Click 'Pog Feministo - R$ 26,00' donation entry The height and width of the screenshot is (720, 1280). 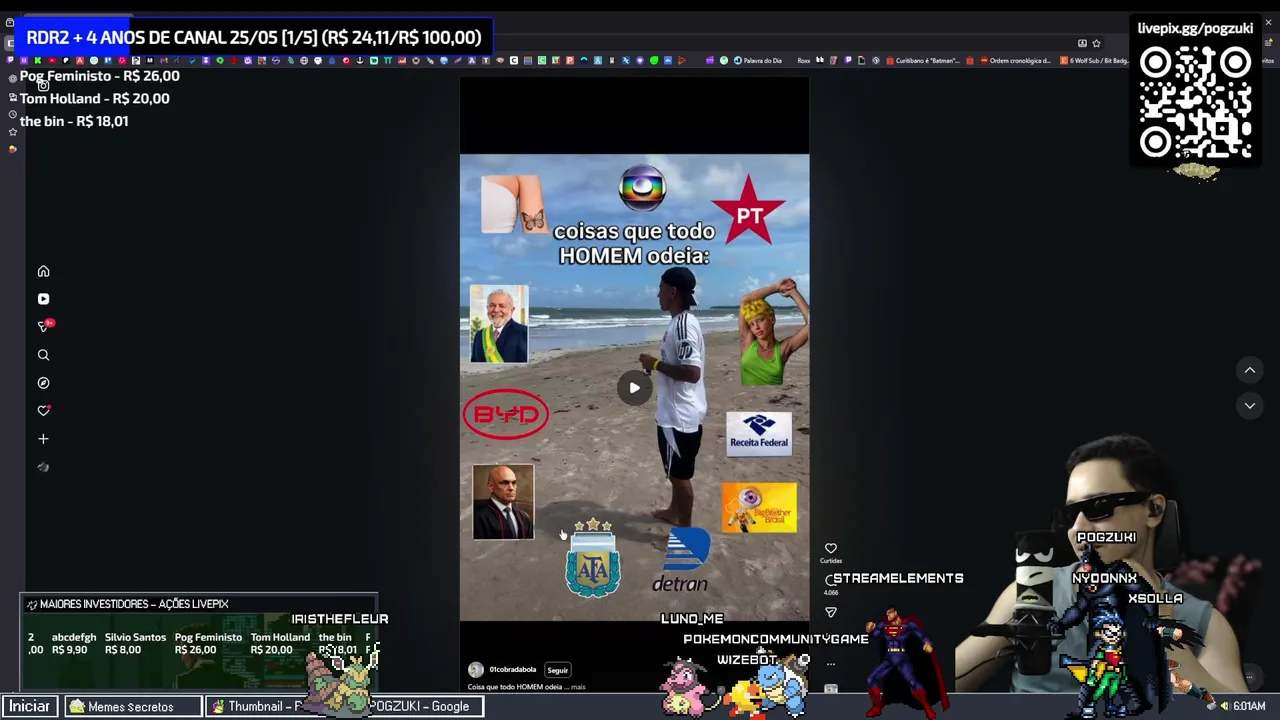[x=99, y=76]
